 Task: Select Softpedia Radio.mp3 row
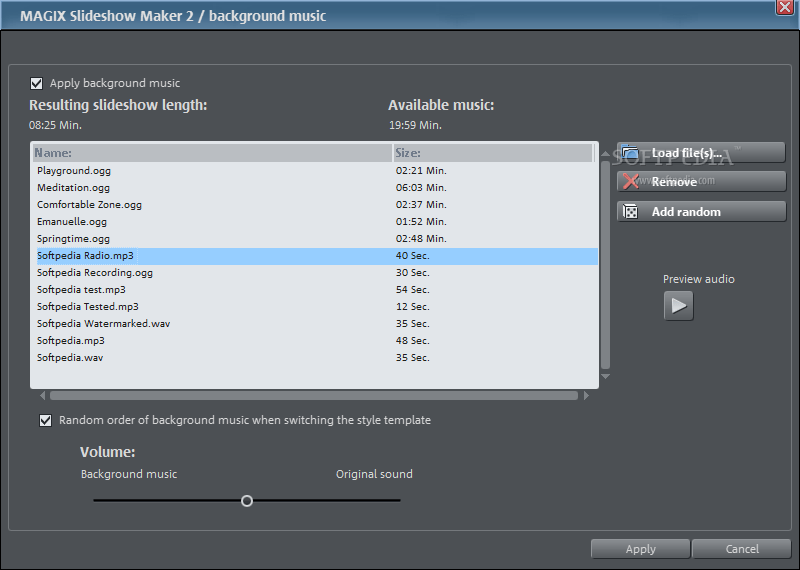pos(316,256)
